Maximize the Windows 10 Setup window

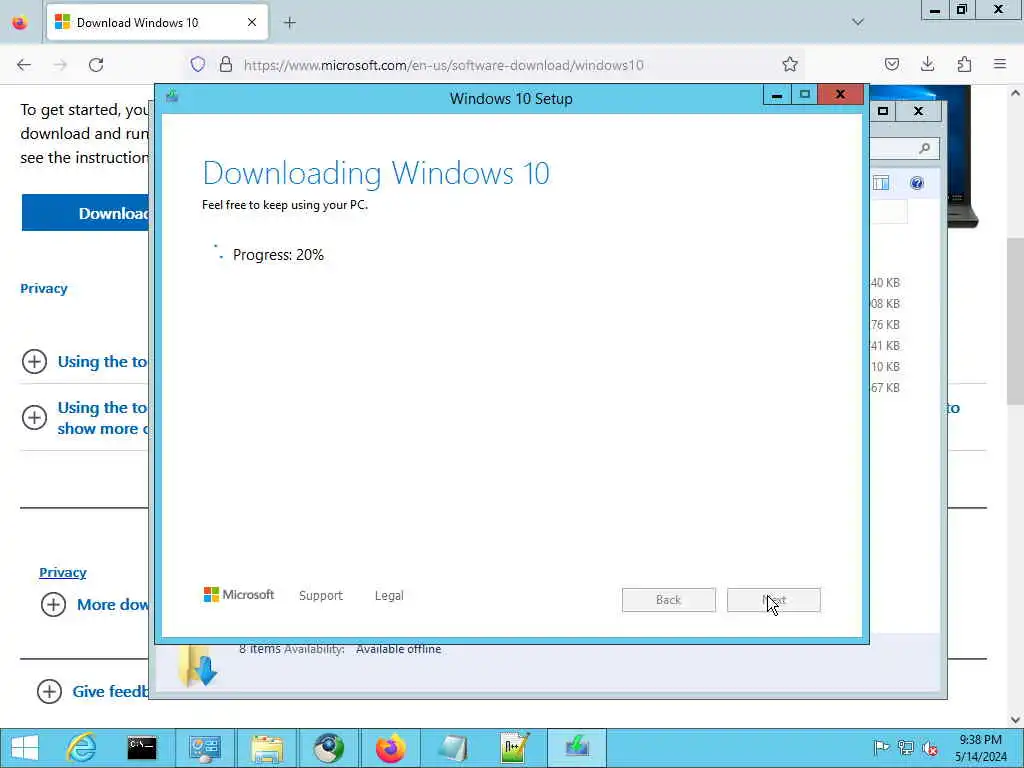805,95
